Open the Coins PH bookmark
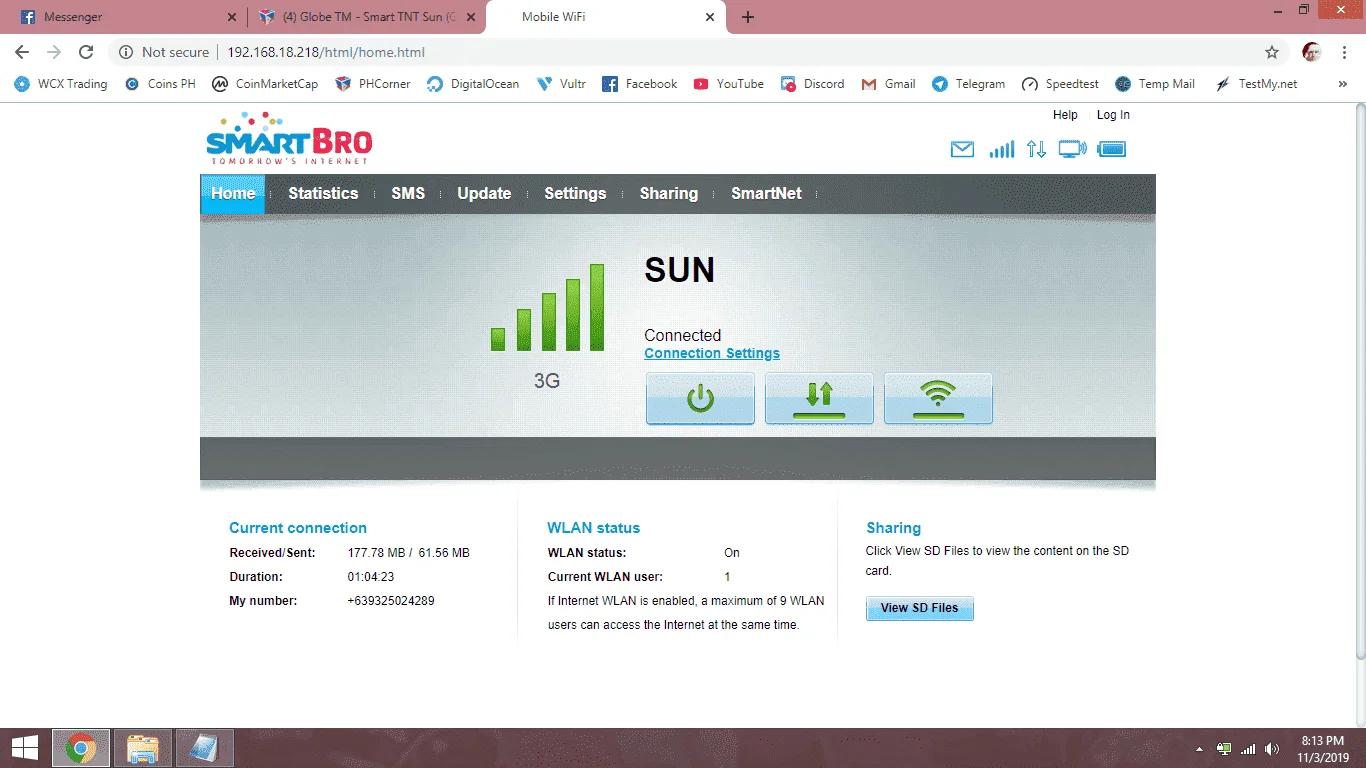Viewport: 1366px width, 768px height. coord(160,84)
